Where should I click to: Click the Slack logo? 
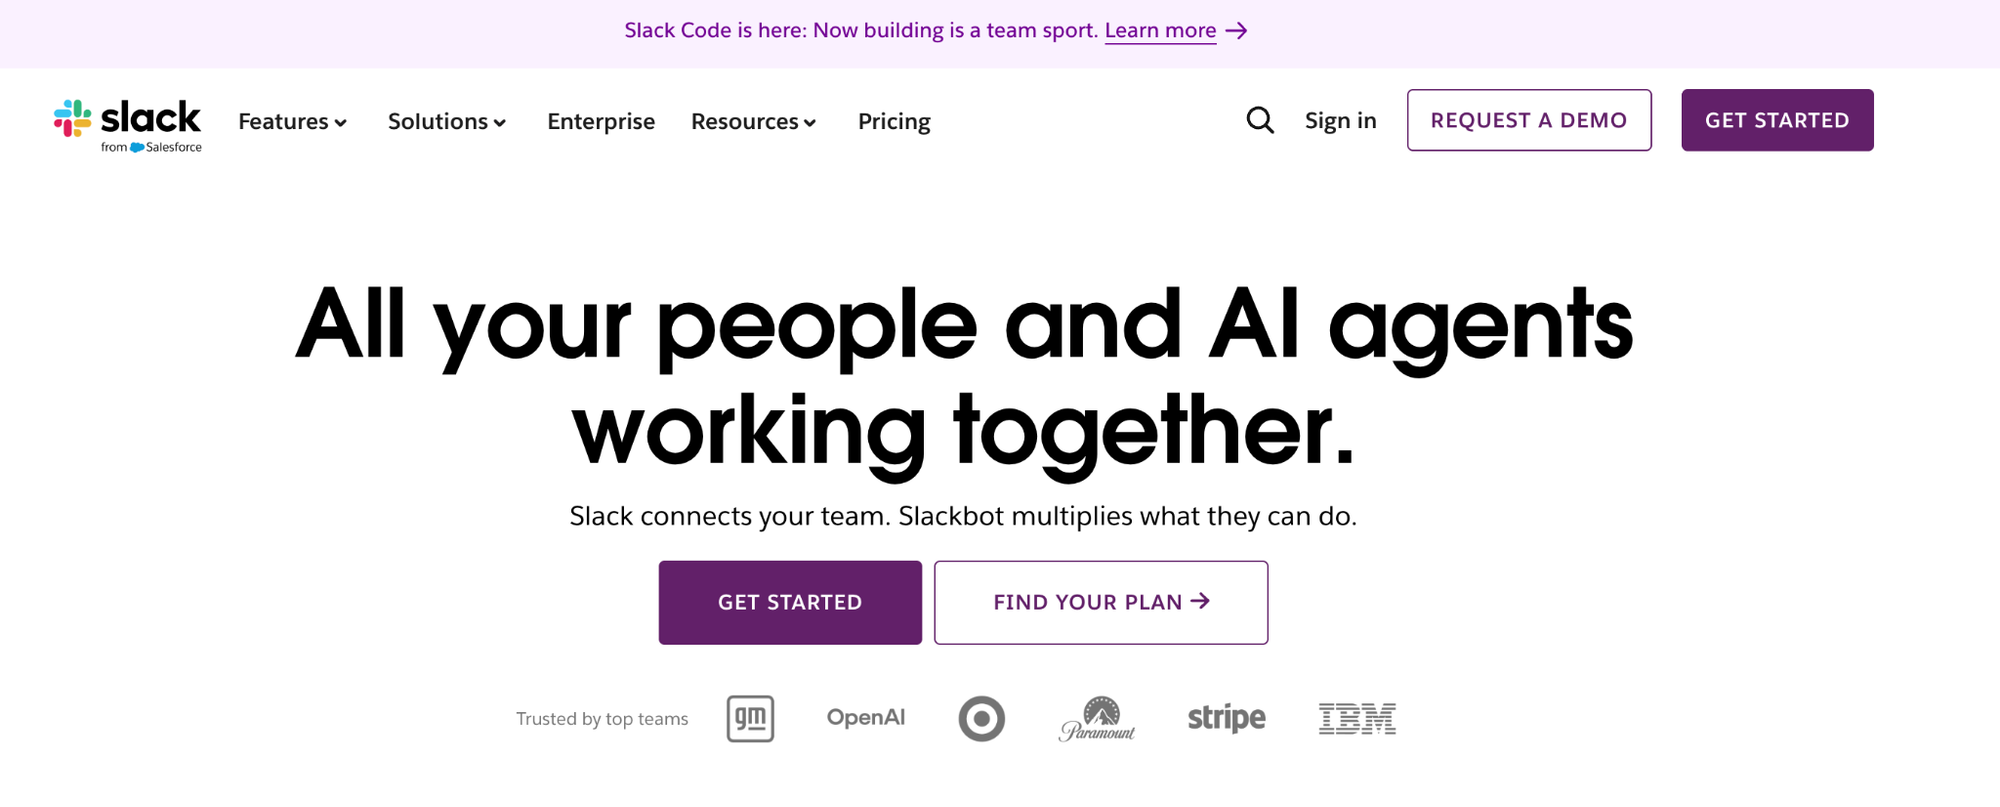tap(128, 125)
